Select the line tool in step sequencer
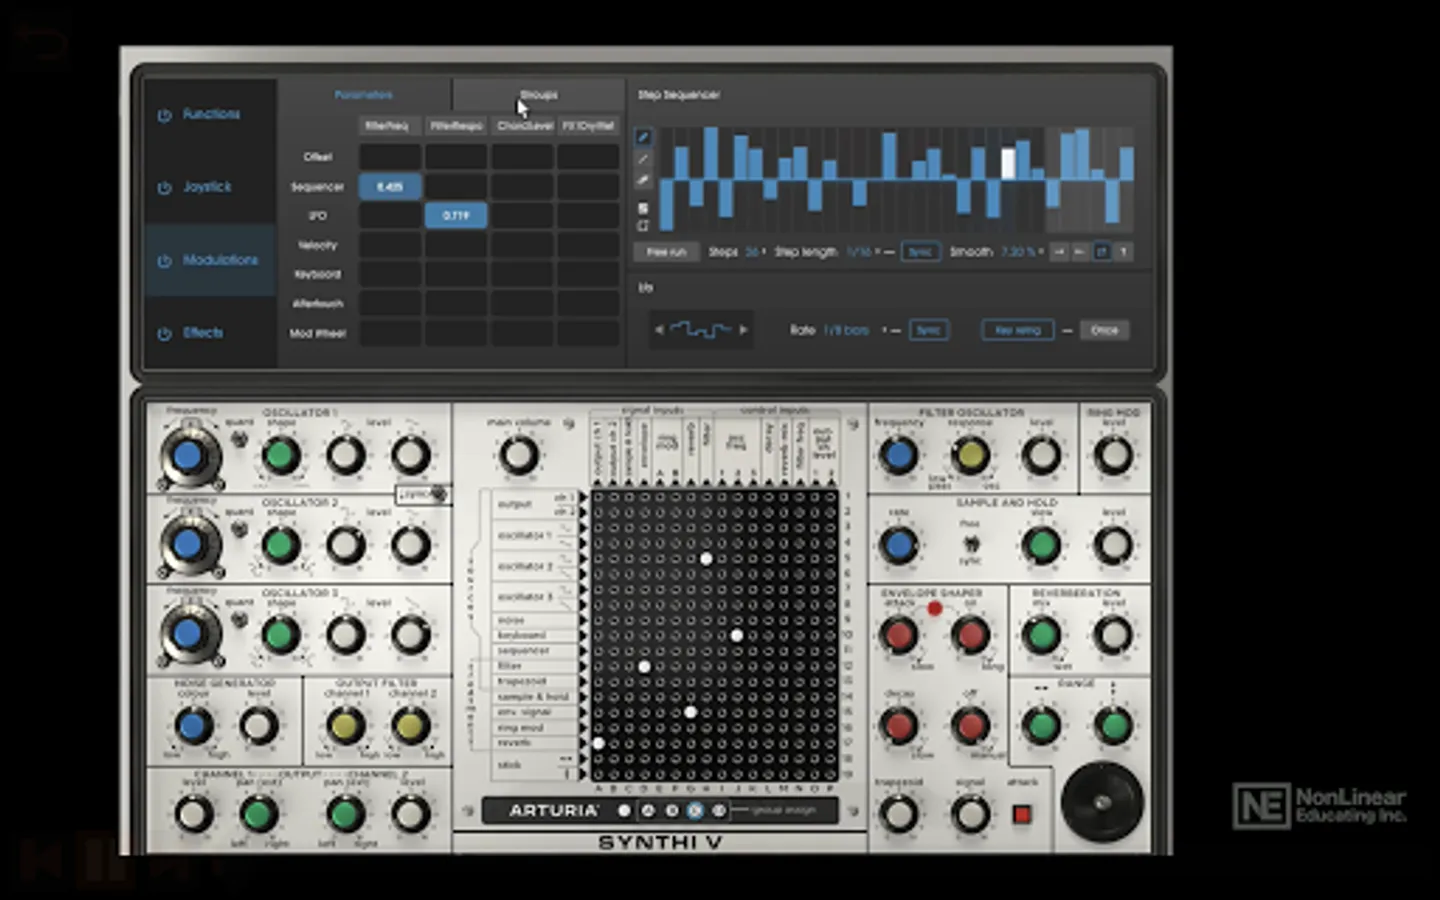1440x900 pixels. [x=643, y=160]
